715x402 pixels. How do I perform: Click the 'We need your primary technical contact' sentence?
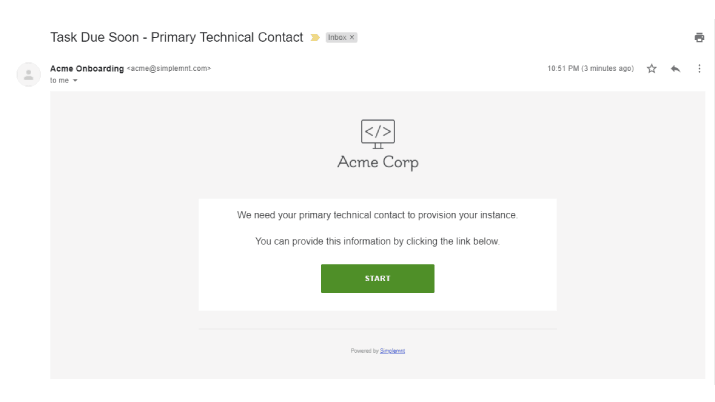[377, 215]
